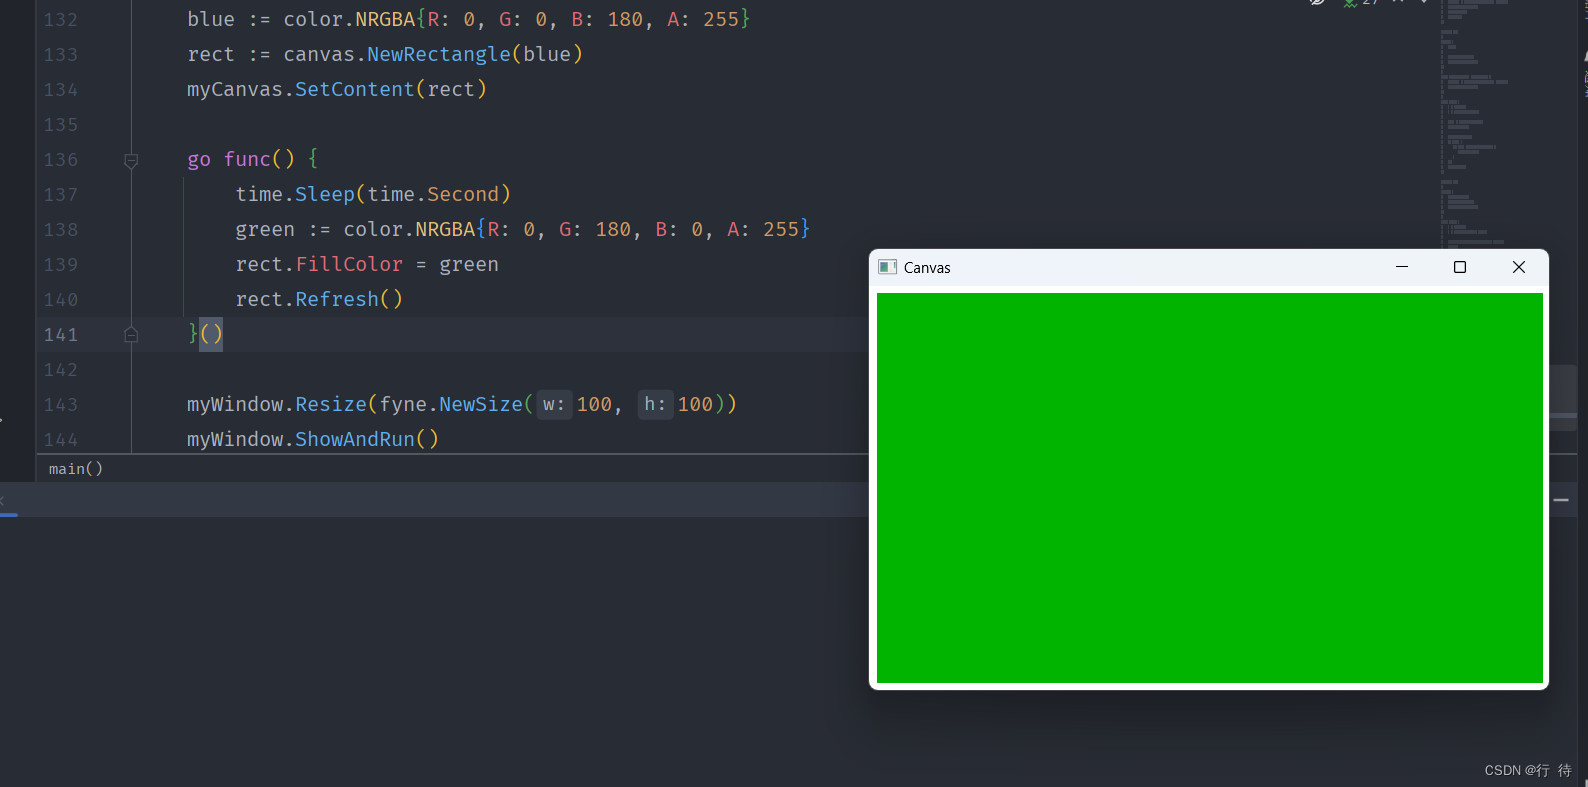Click the w: parameter hint
The width and height of the screenshot is (1588, 787).
[x=554, y=404]
